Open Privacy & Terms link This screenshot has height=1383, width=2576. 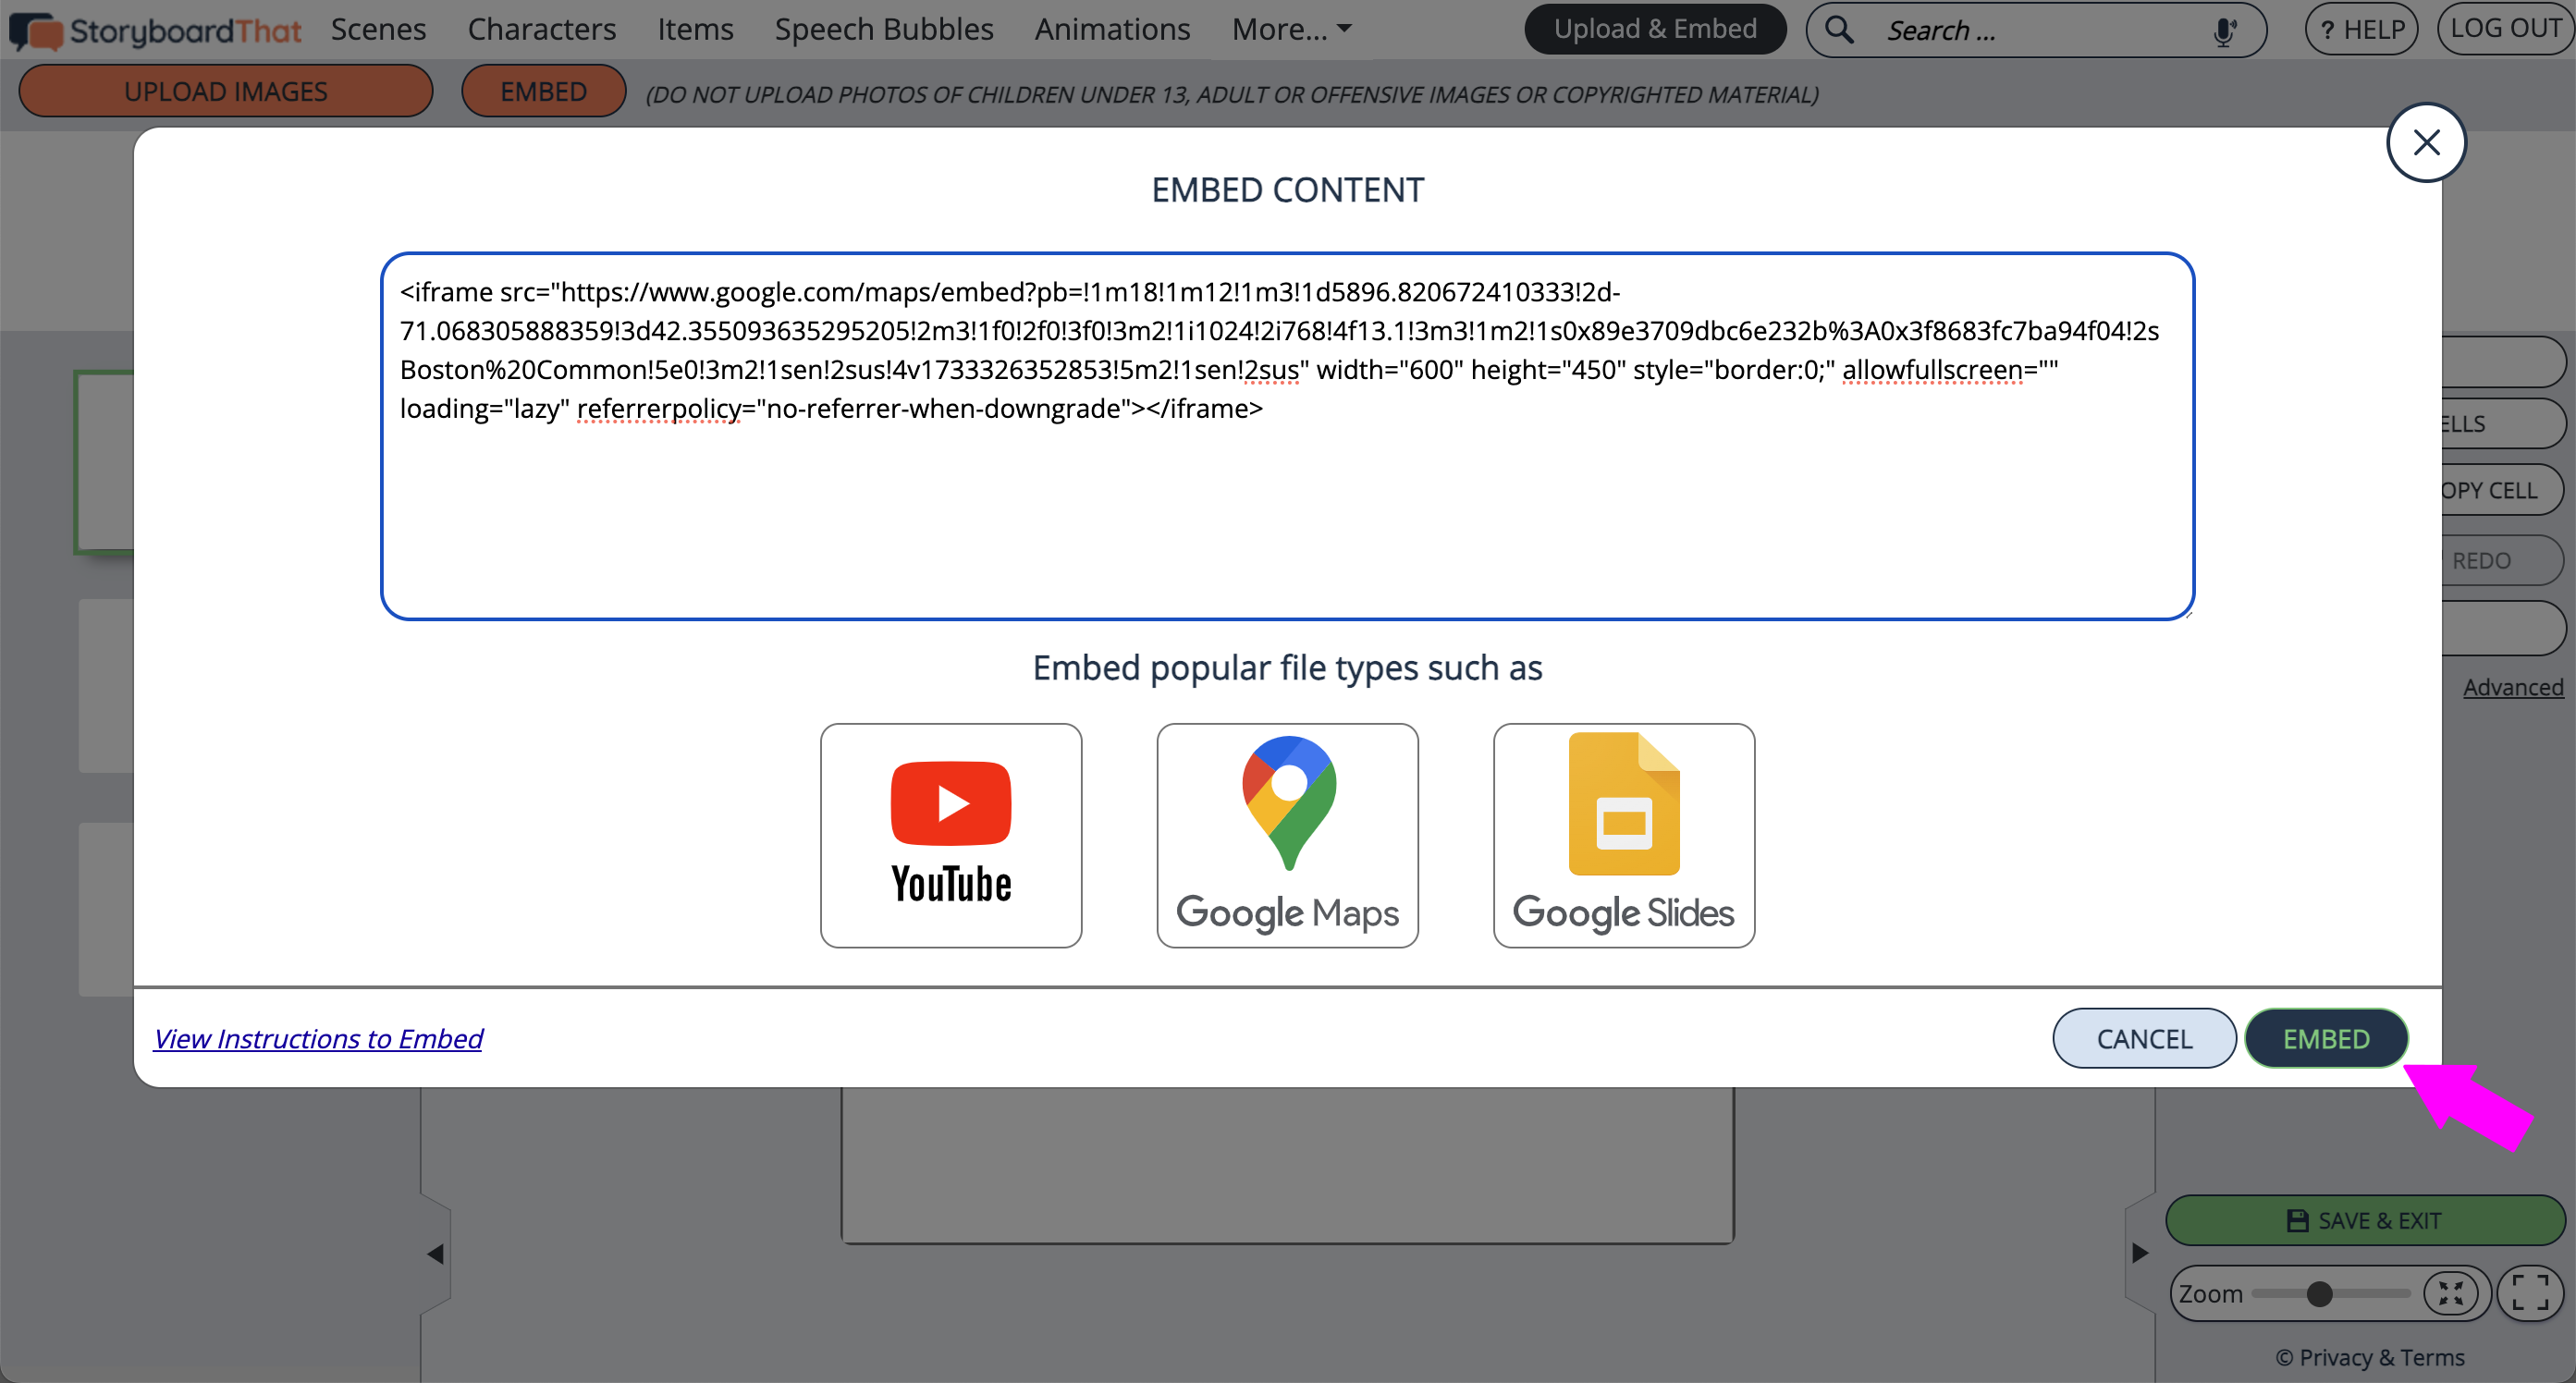click(2370, 1357)
